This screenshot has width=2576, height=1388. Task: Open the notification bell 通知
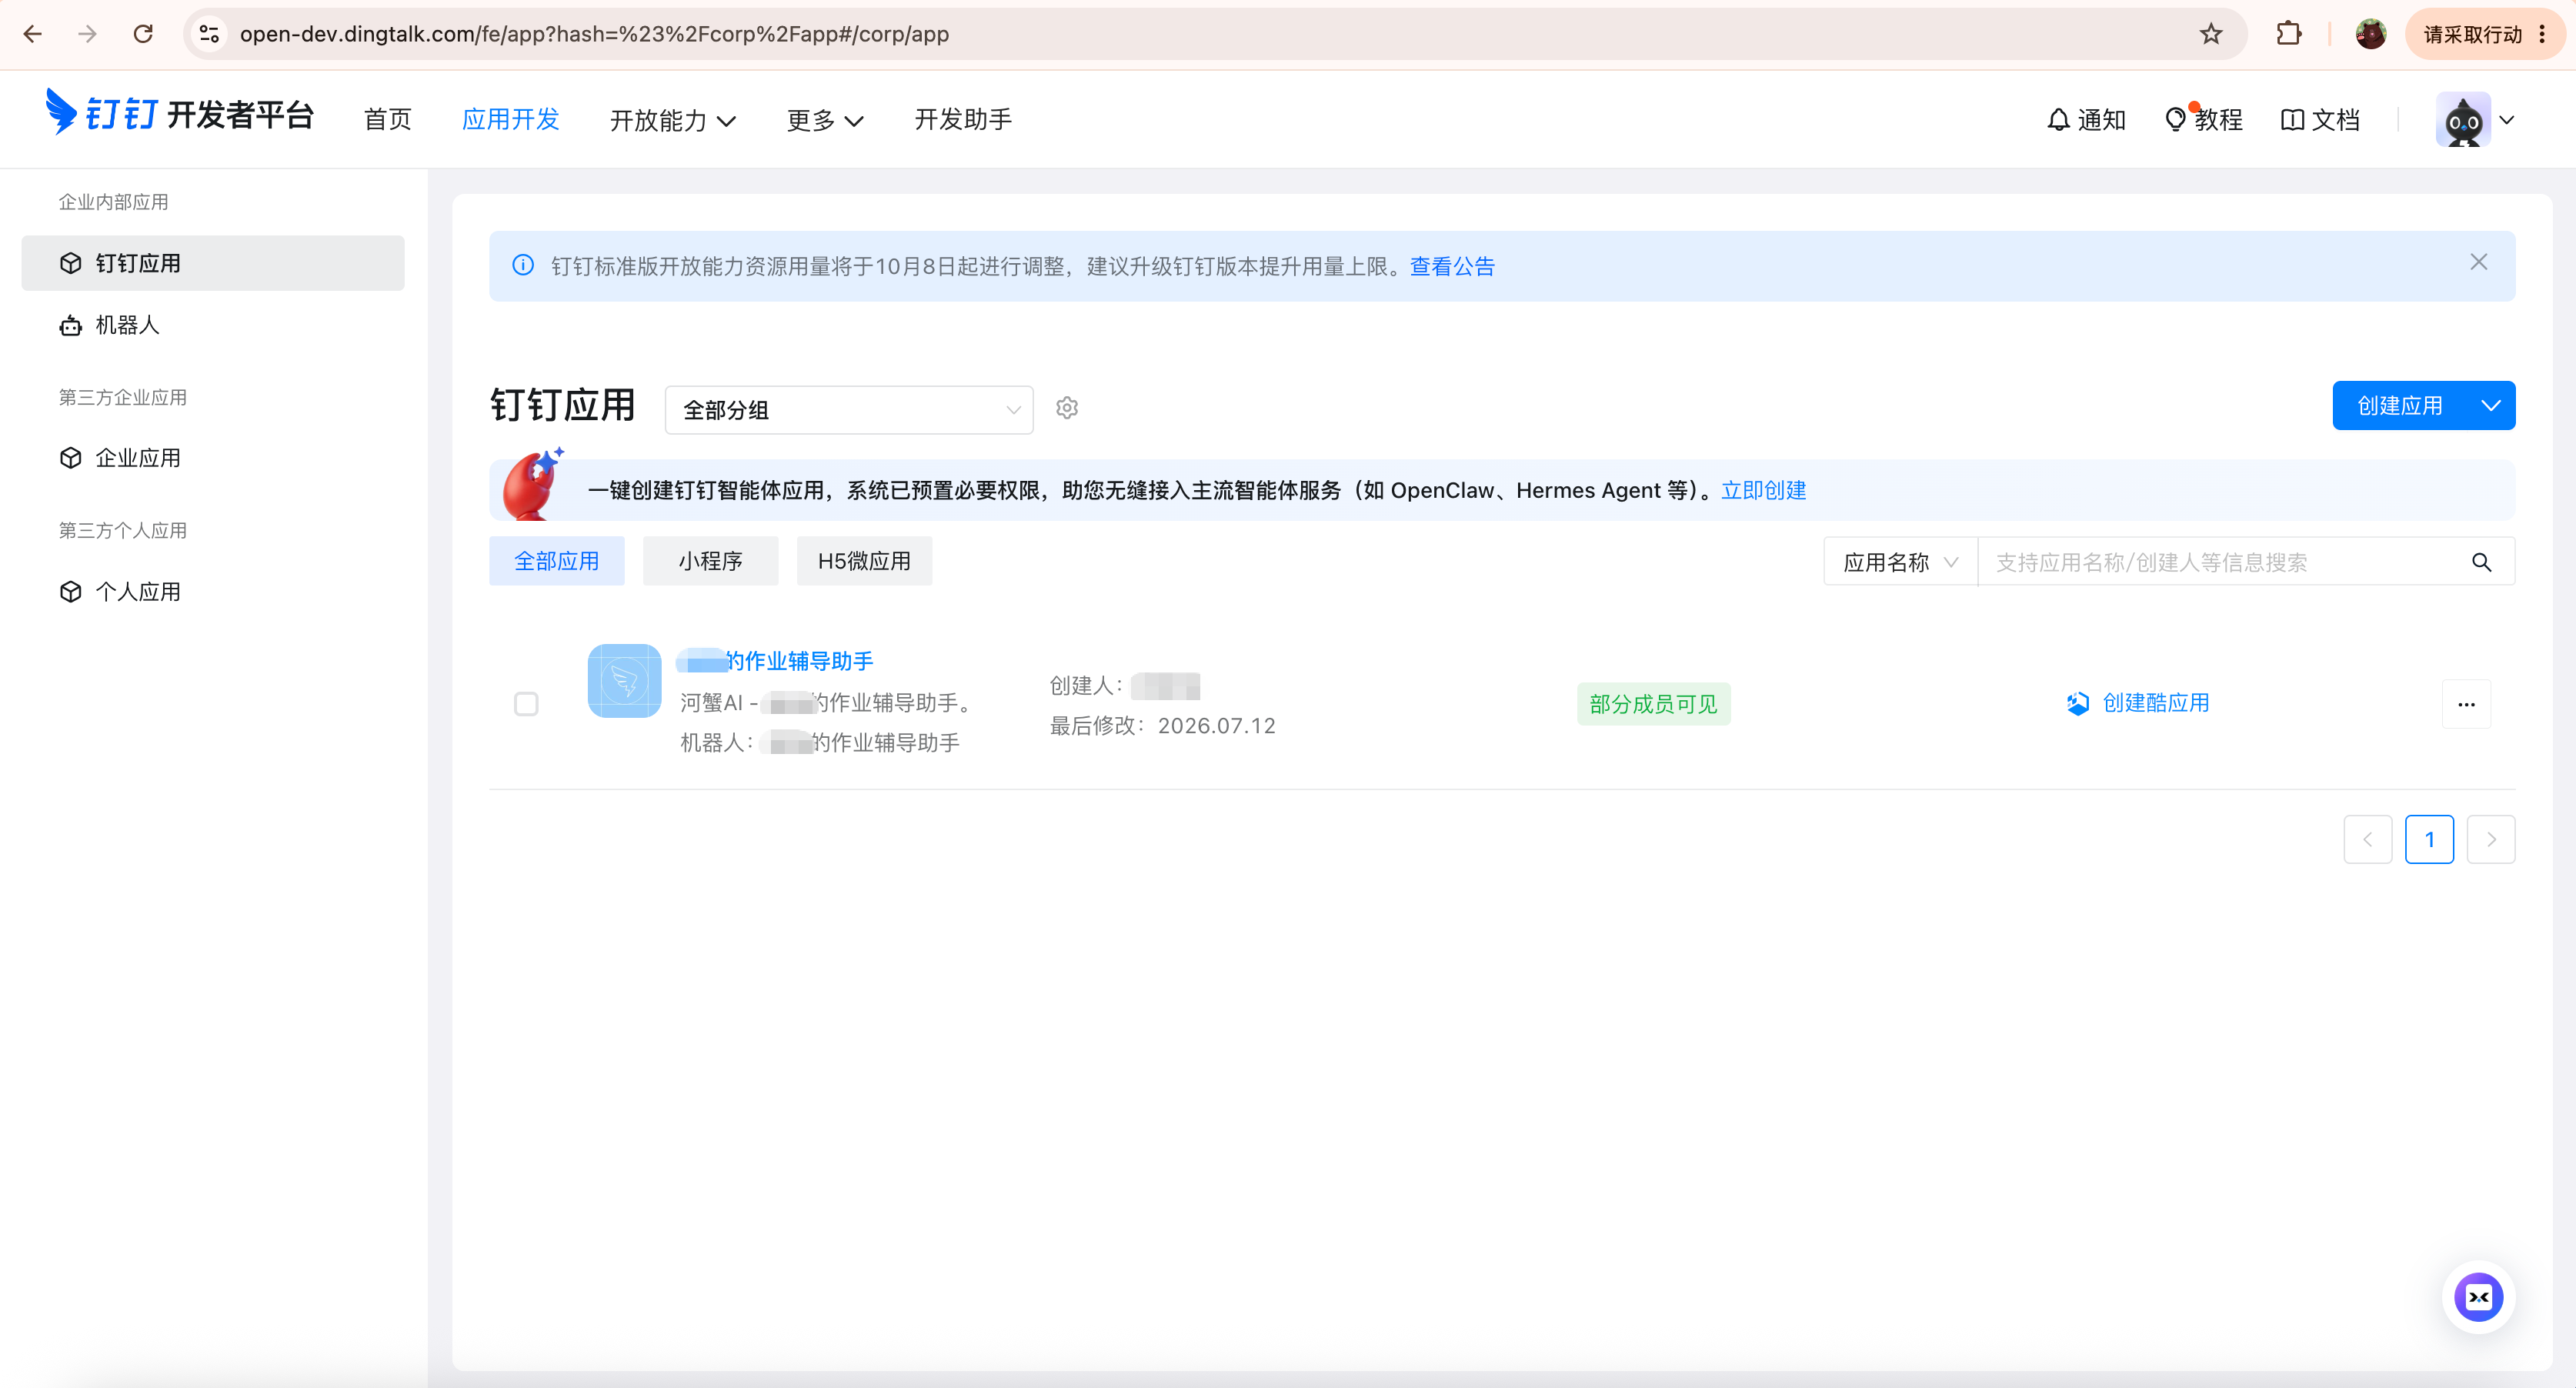tap(2085, 120)
